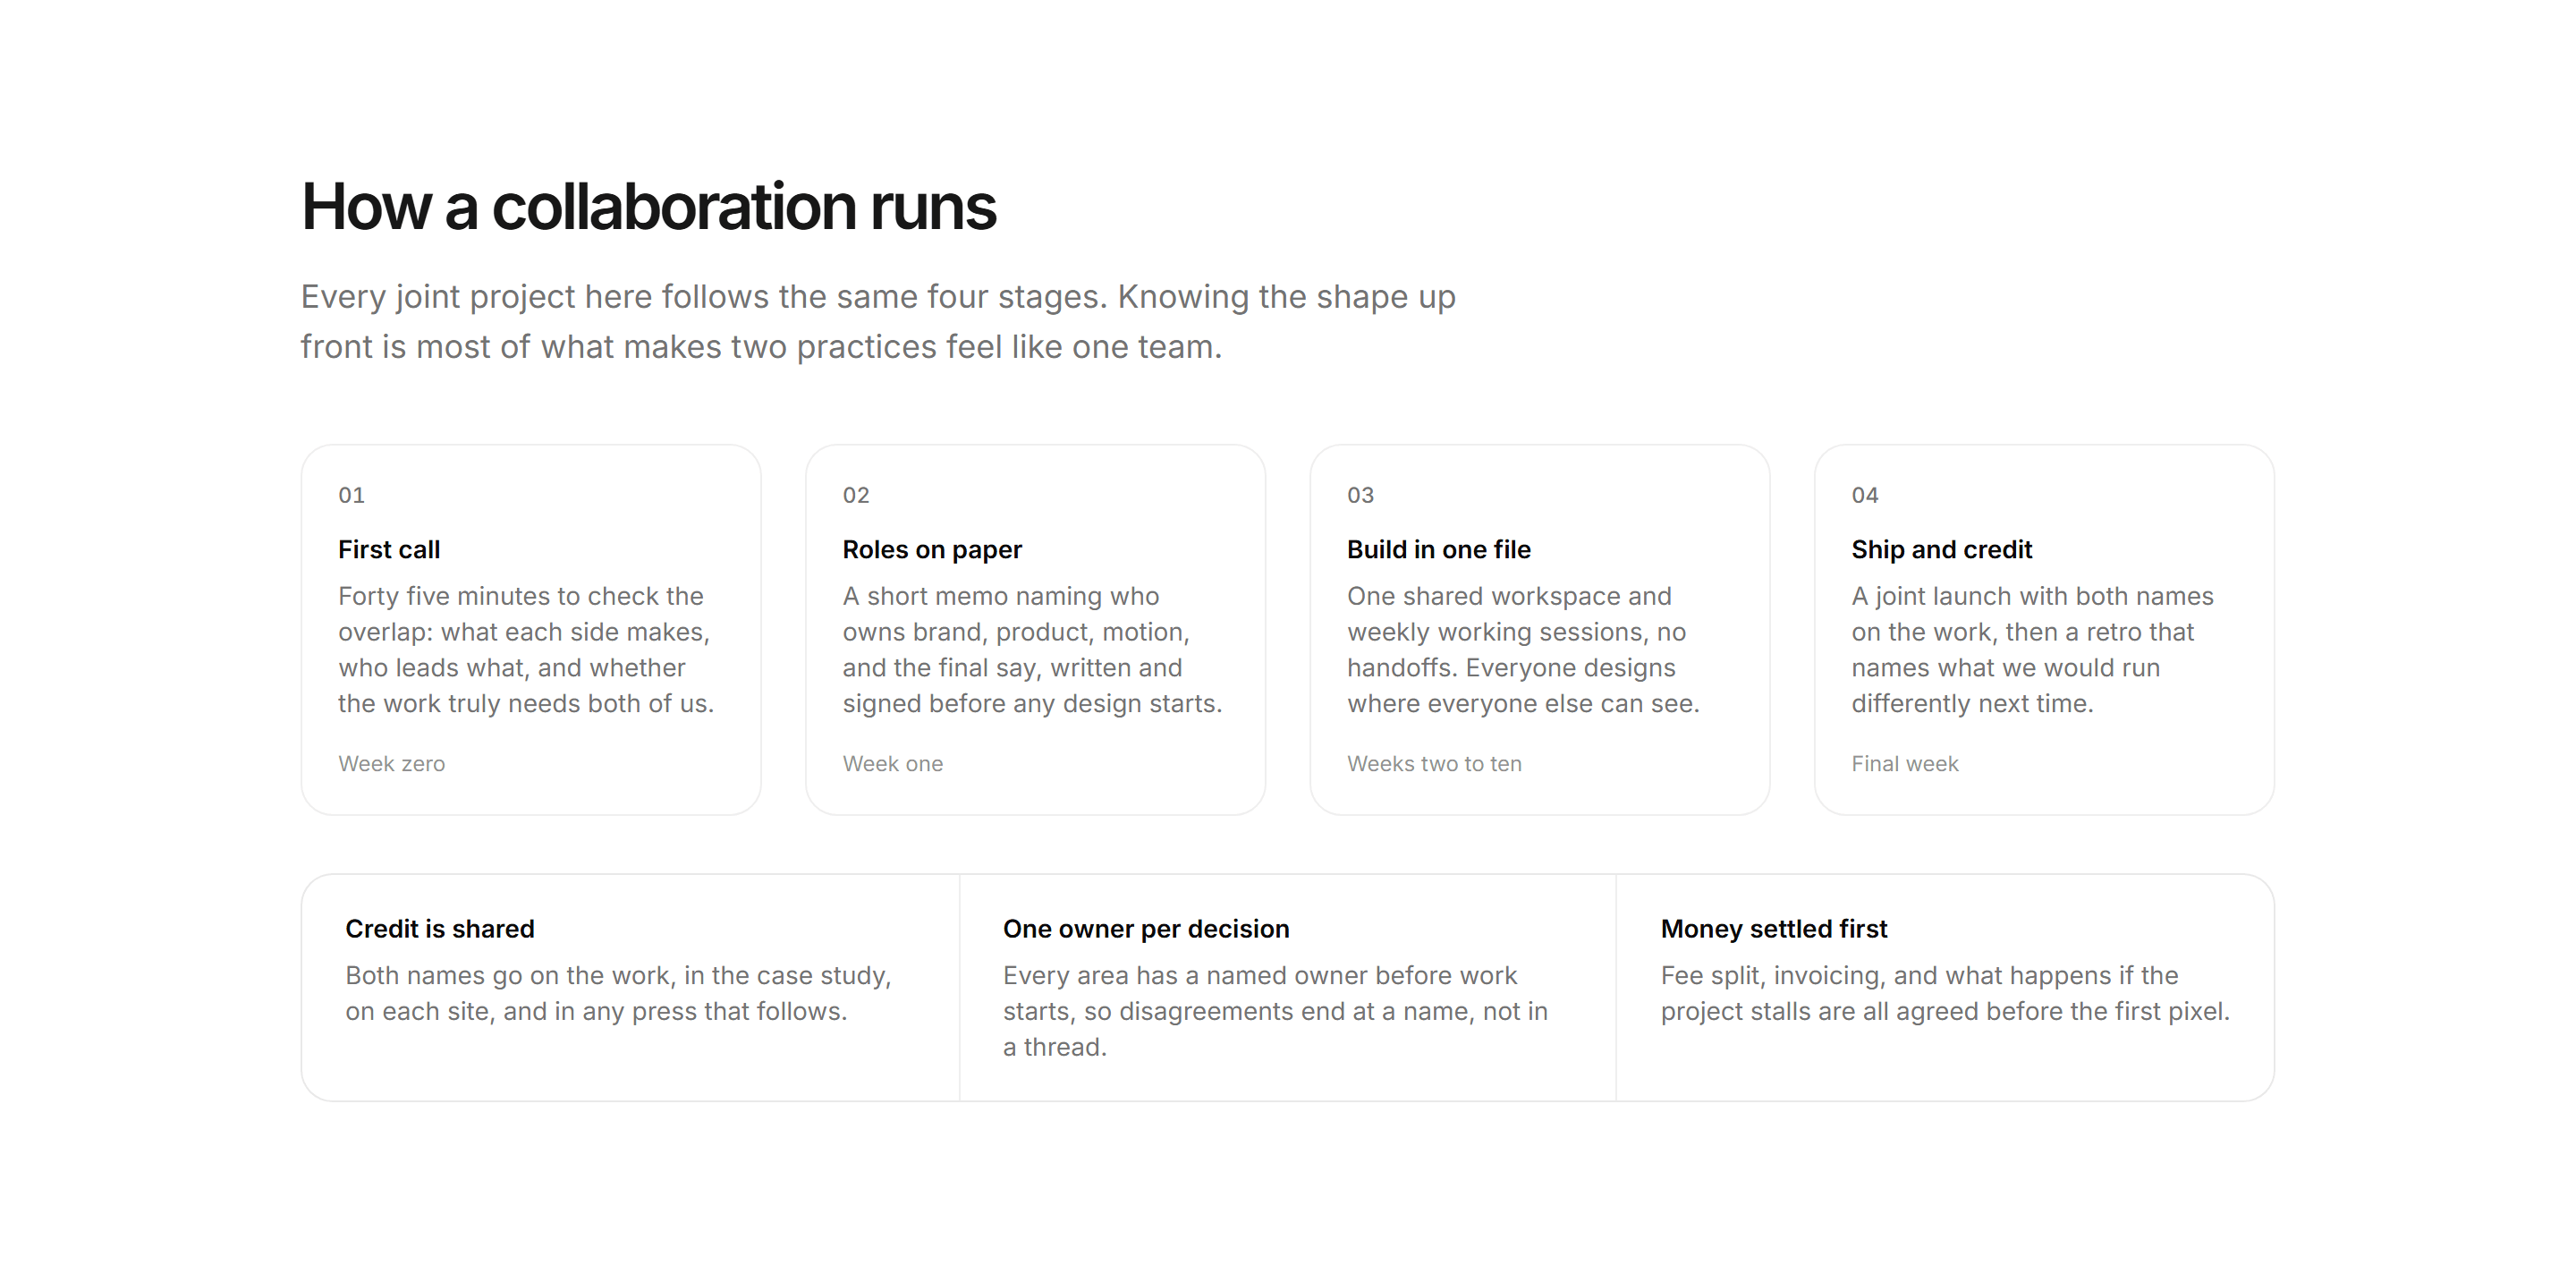Click the "How a collaboration runs" heading
2576x1274 pixels.
(648, 207)
